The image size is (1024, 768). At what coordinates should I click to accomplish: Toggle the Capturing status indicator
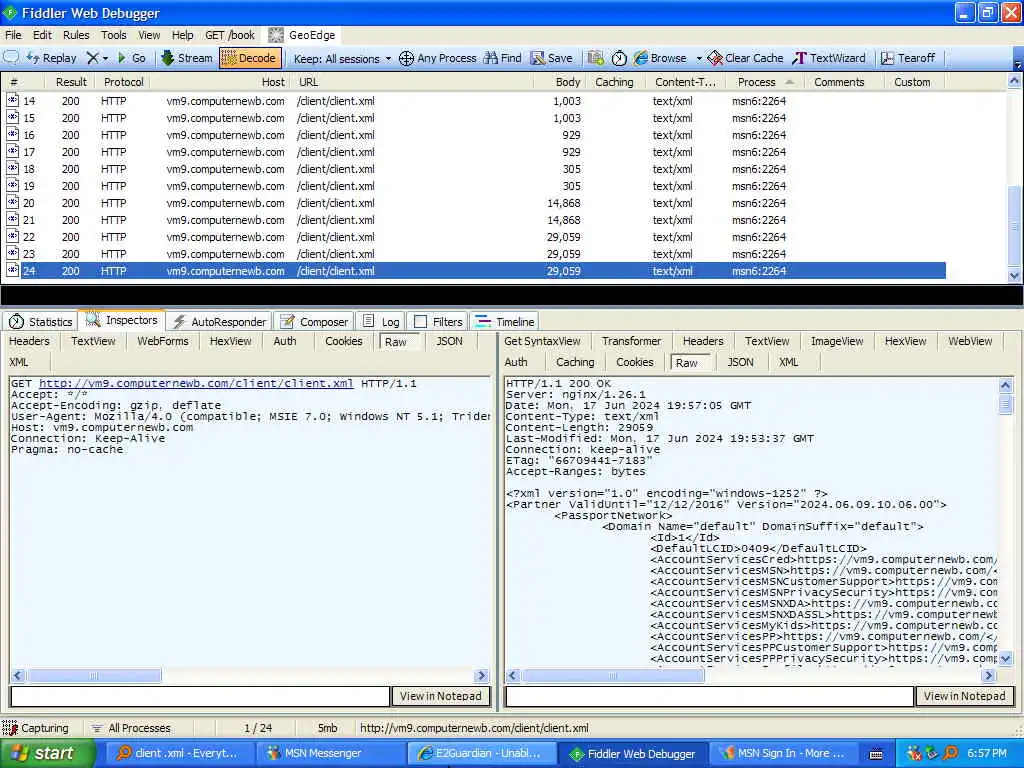[x=37, y=728]
